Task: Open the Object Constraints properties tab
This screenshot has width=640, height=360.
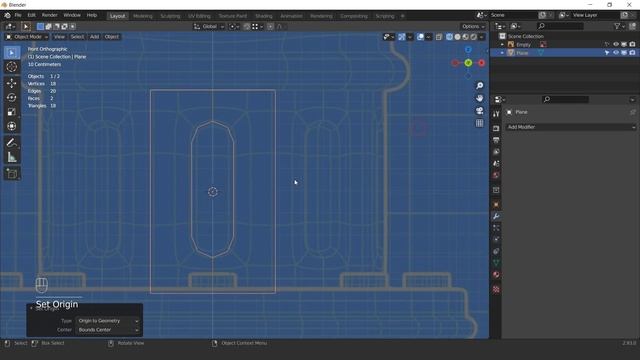Action: click(496, 251)
